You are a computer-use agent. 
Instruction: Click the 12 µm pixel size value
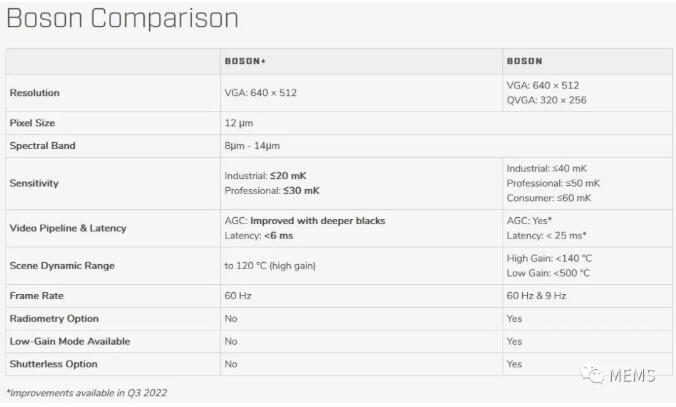237,122
